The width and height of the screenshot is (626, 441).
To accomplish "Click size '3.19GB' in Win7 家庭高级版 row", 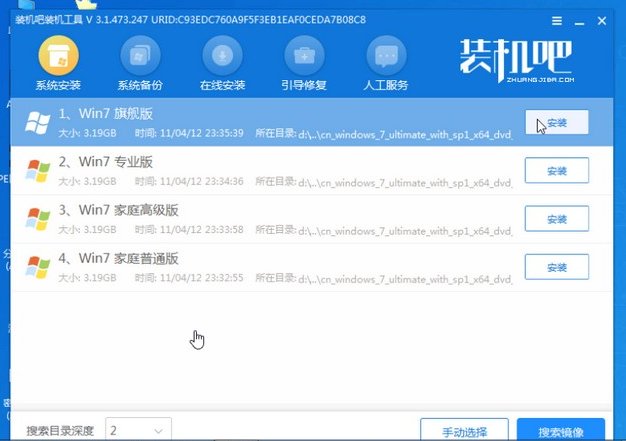I will point(100,230).
